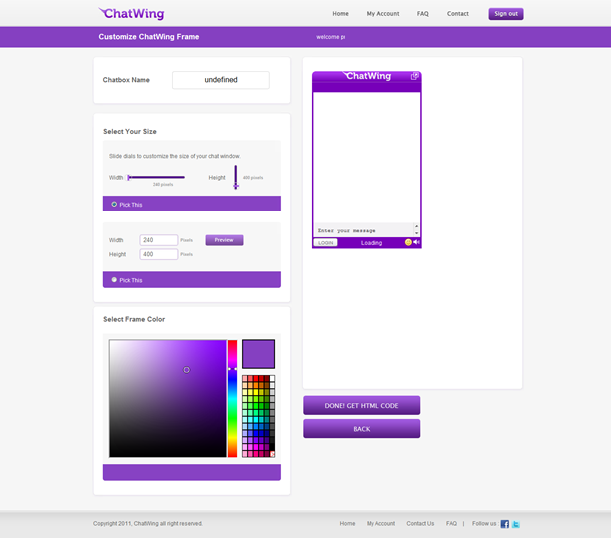Open the Twitter follow icon in footer

coord(516,523)
